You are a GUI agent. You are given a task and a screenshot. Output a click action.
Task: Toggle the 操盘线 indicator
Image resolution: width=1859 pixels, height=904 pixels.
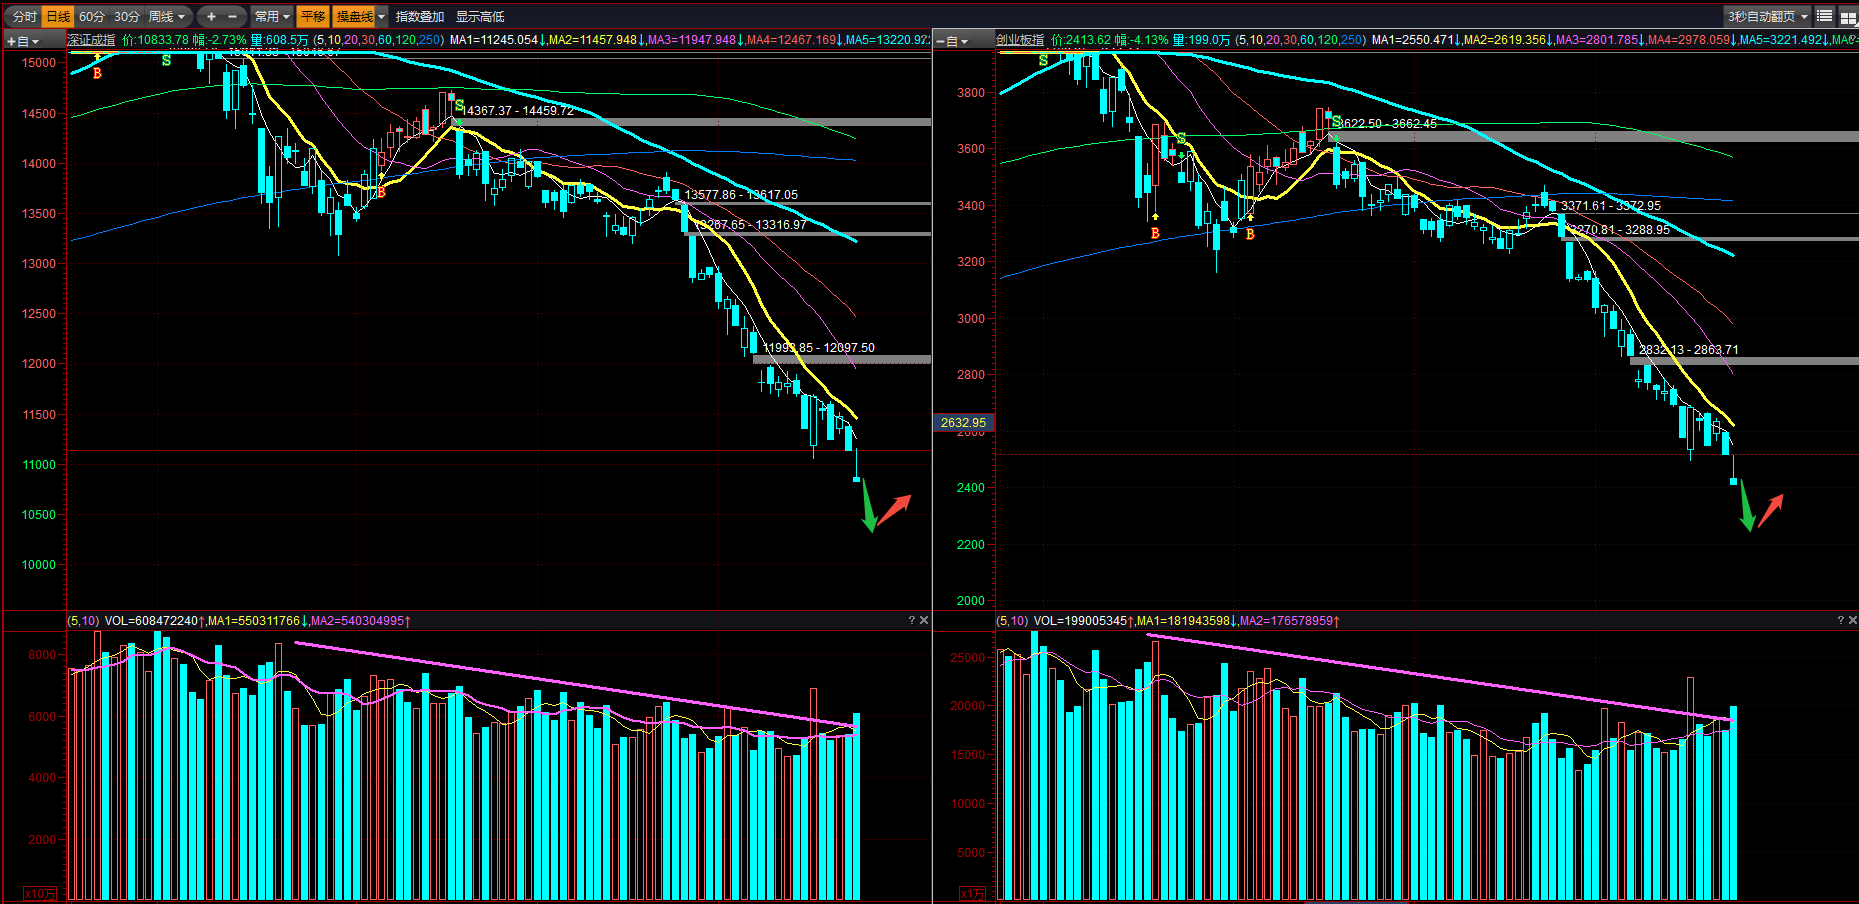(354, 16)
